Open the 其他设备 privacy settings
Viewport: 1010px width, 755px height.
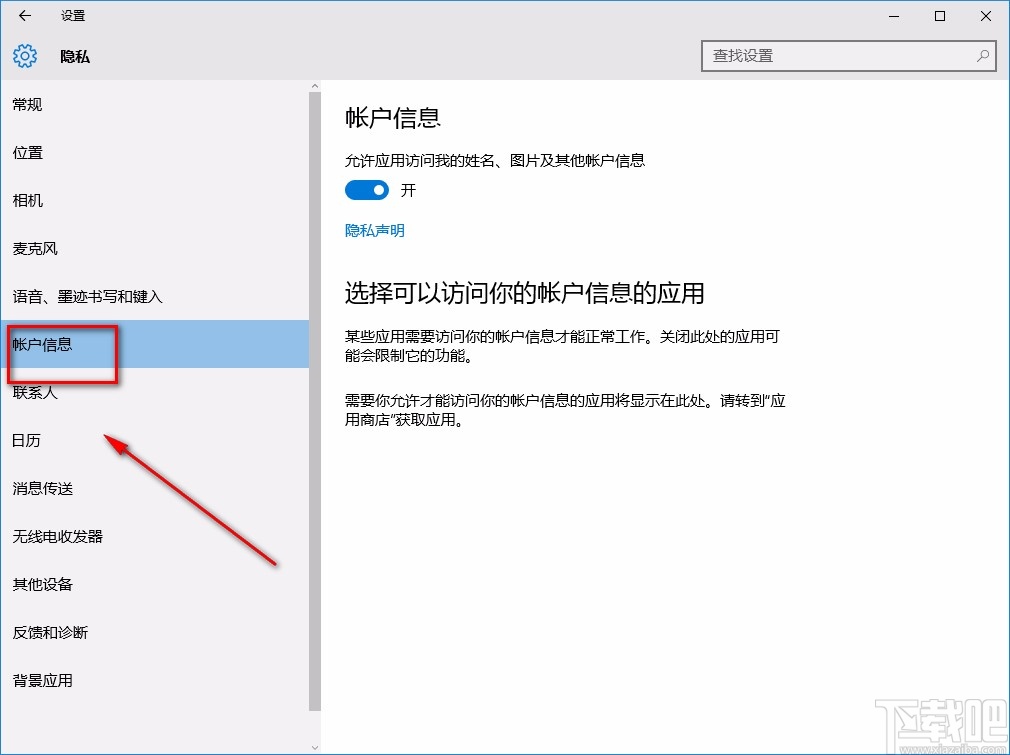pyautogui.click(x=42, y=584)
